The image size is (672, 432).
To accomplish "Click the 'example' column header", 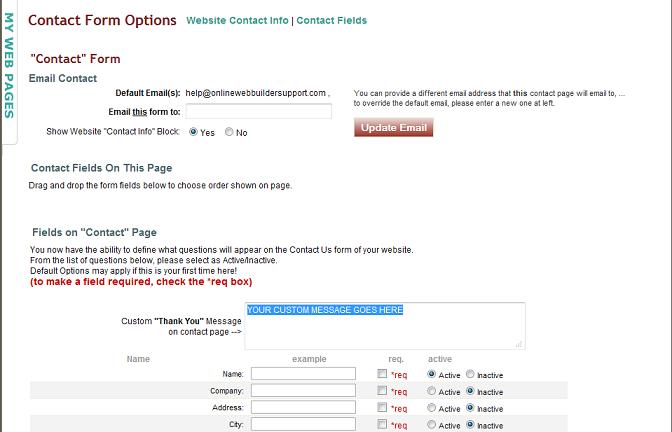I will 309,359.
